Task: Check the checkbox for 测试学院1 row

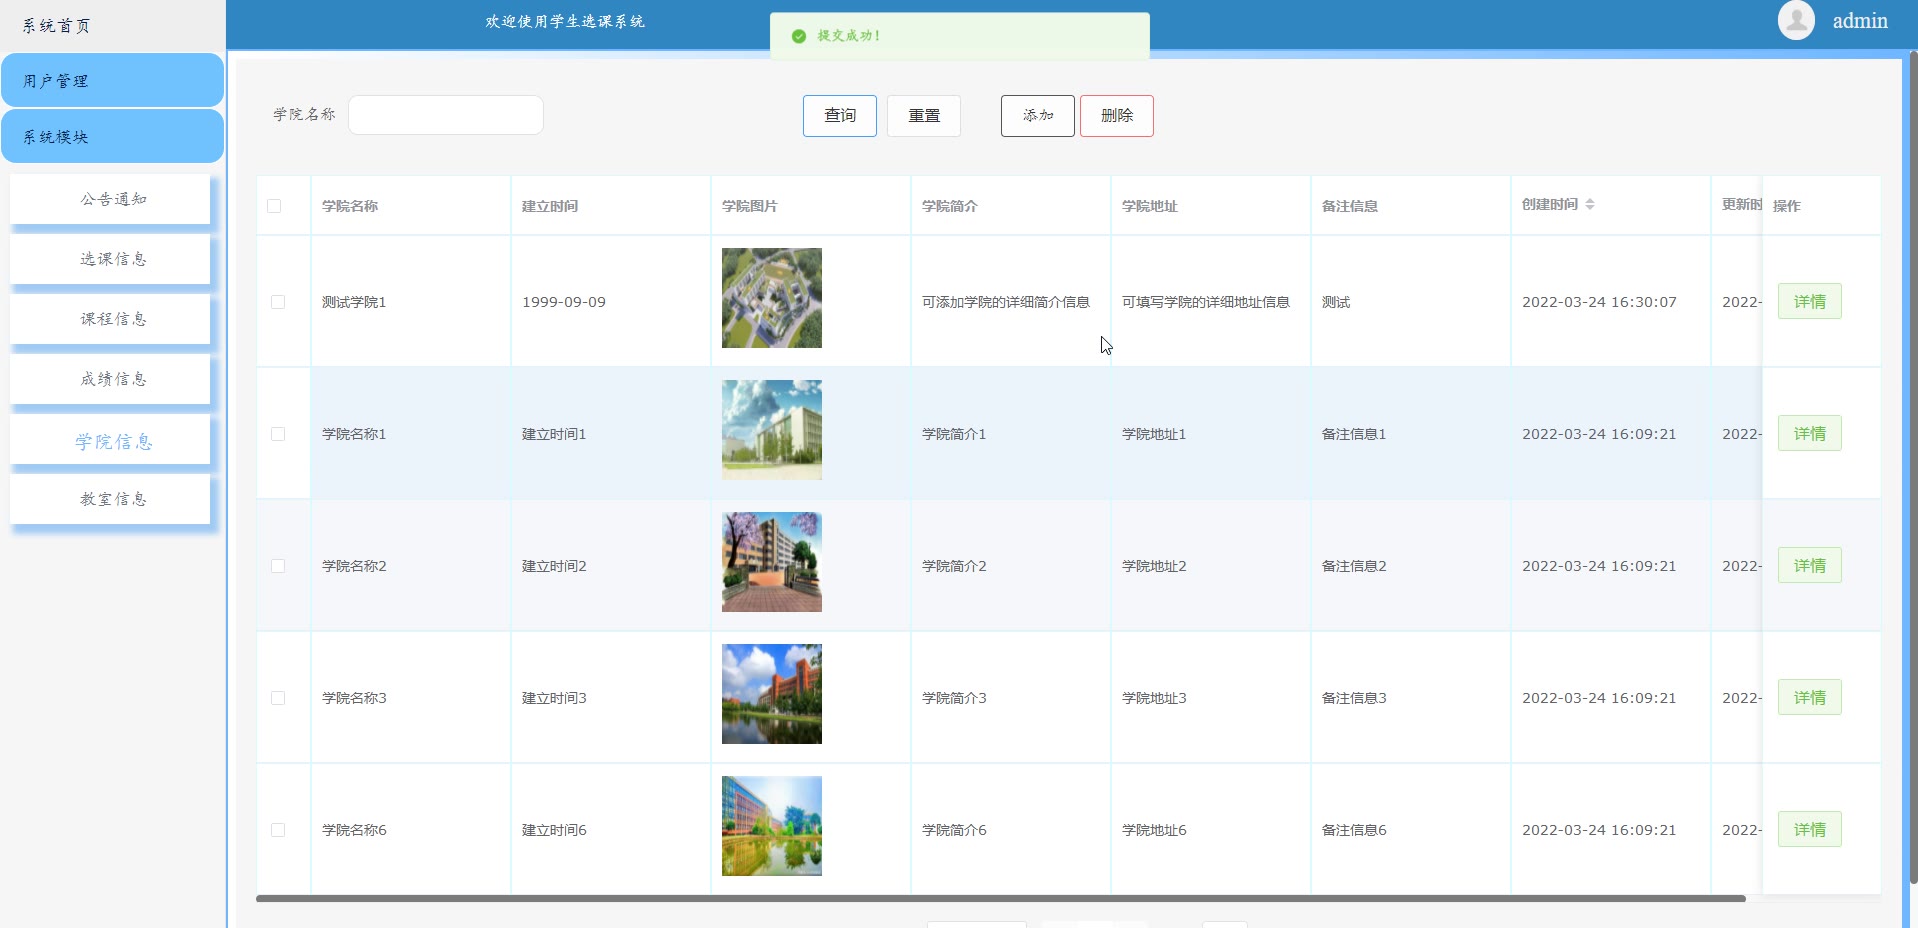Action: point(278,302)
